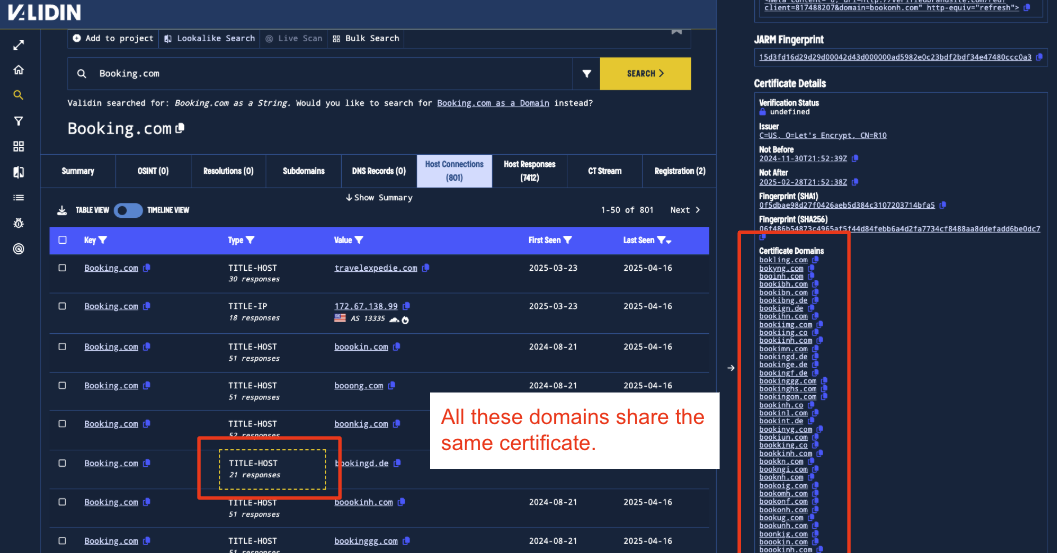This screenshot has width=1057, height=553.
Task: Copy boonkig.com value
Action: pos(396,424)
